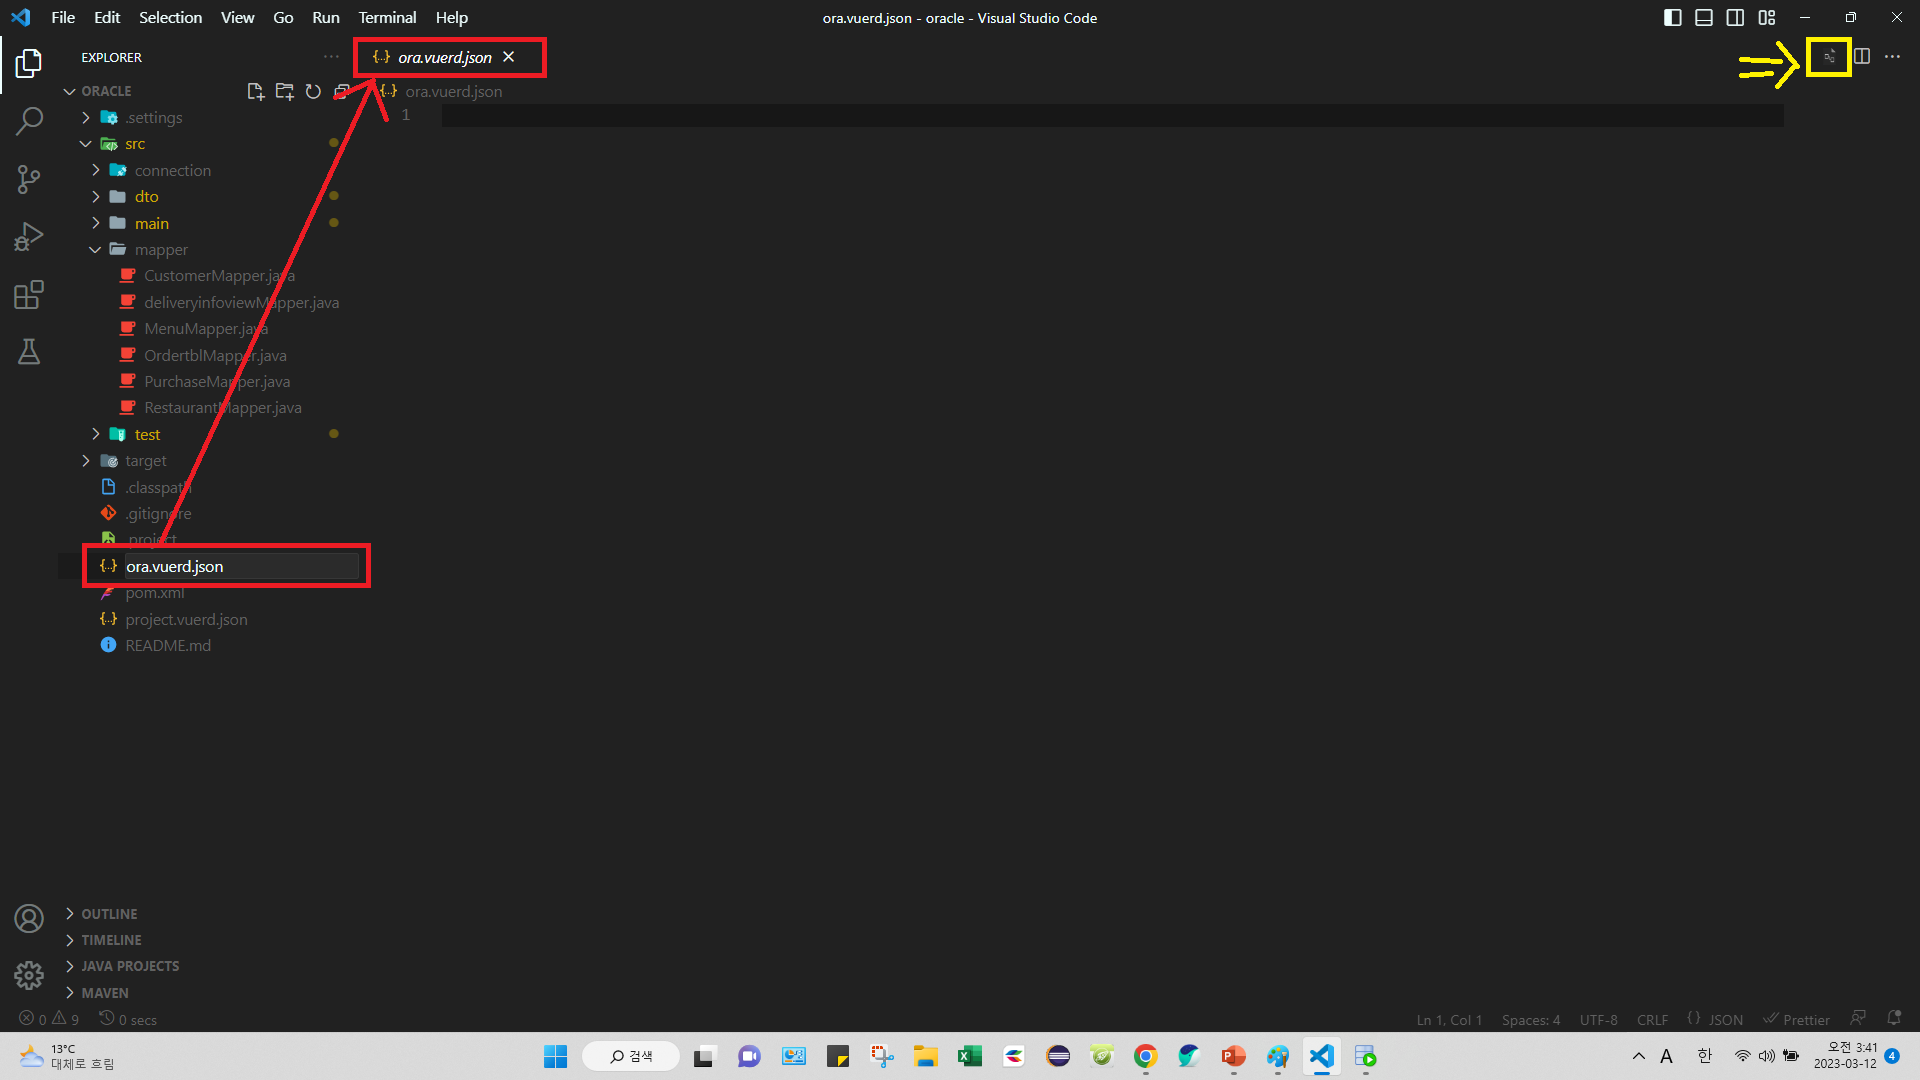Image resolution: width=1920 pixels, height=1080 pixels.
Task: Open the Testing flask icon view
Action: click(x=29, y=352)
